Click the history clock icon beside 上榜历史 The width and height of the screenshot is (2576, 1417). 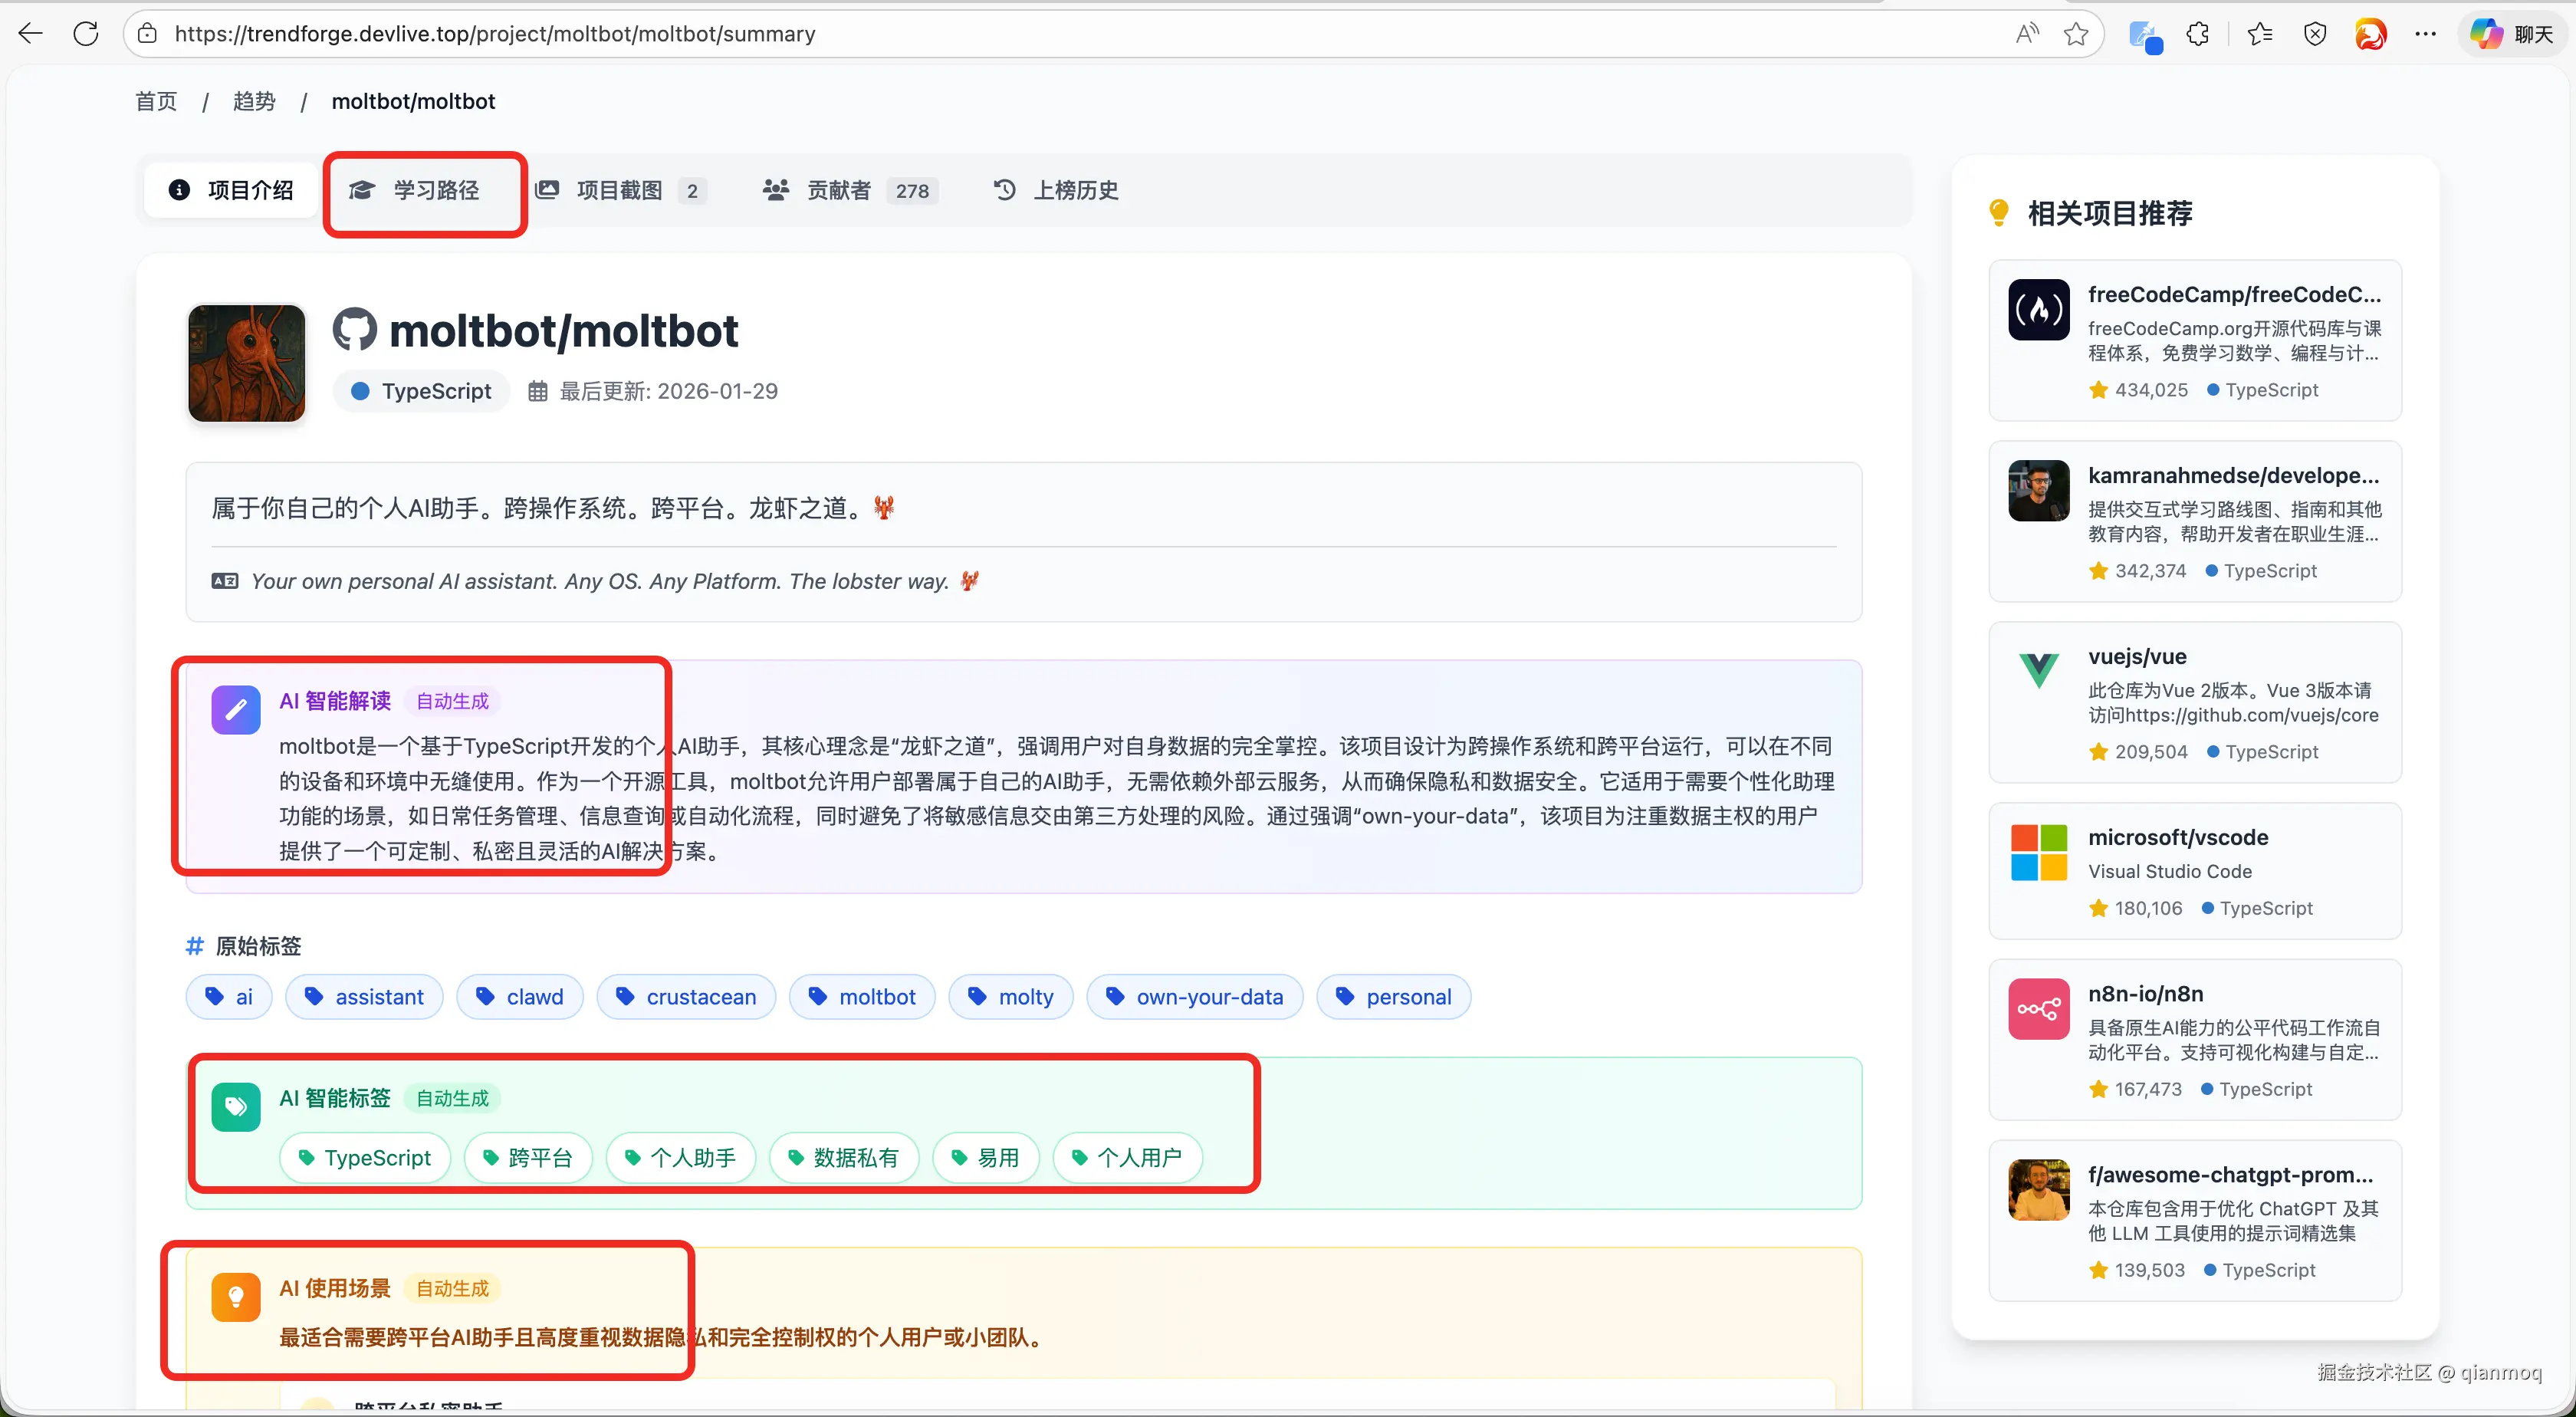1004,190
